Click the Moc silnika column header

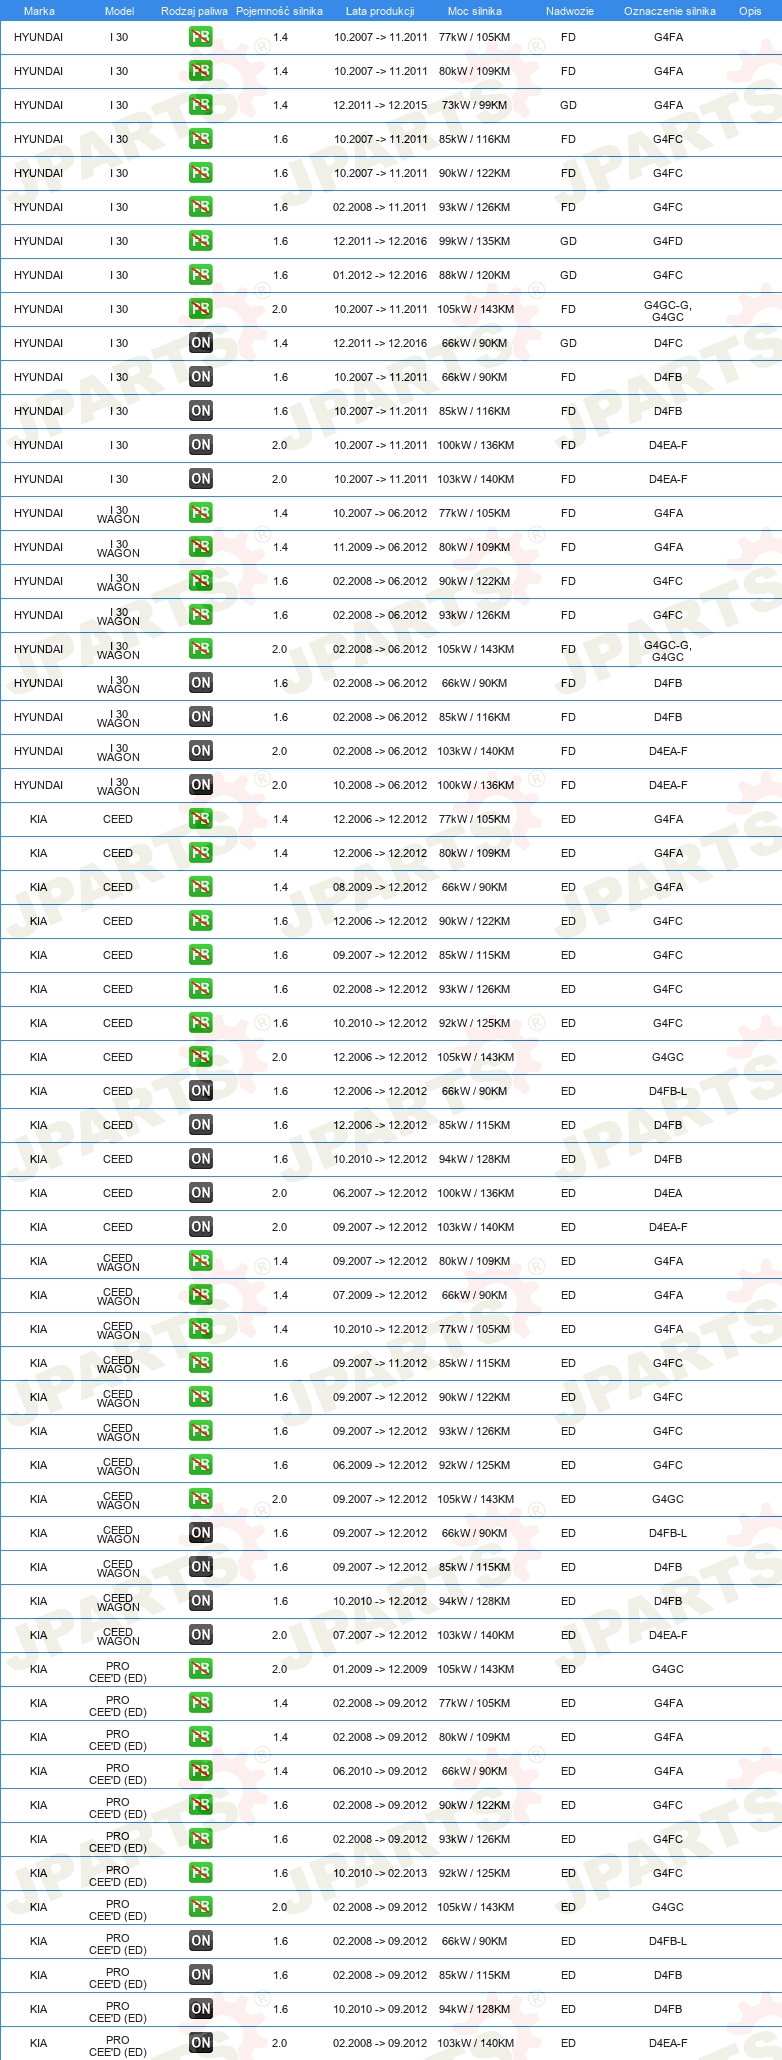pyautogui.click(x=475, y=11)
